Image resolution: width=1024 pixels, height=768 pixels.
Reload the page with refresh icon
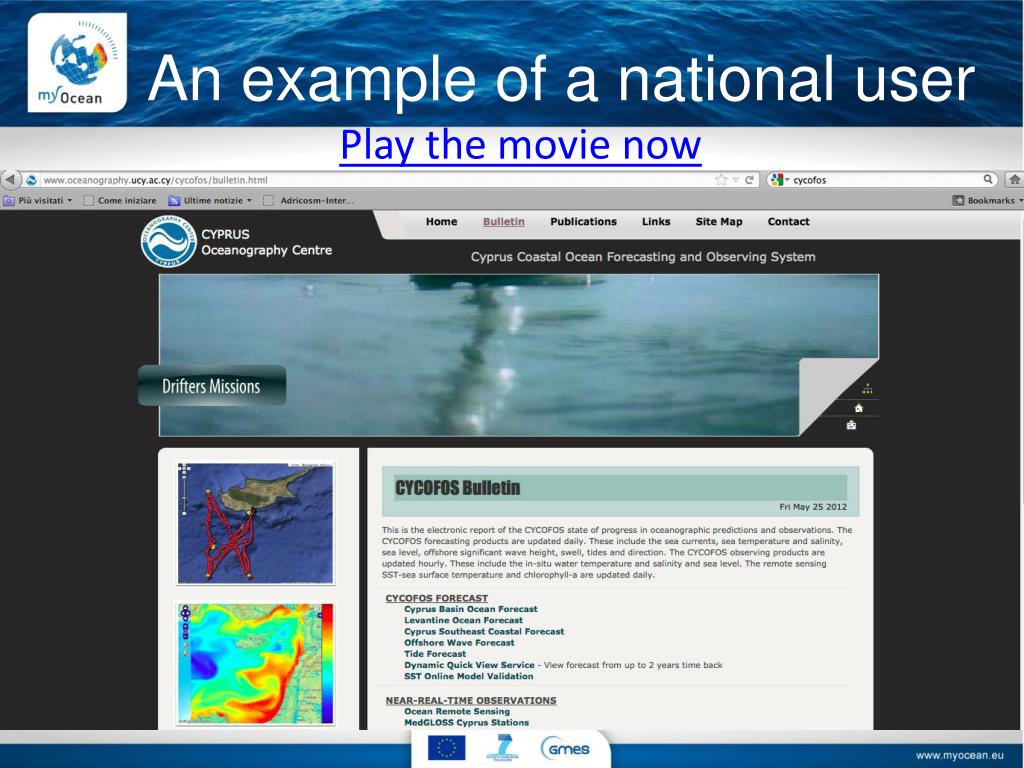tap(750, 180)
